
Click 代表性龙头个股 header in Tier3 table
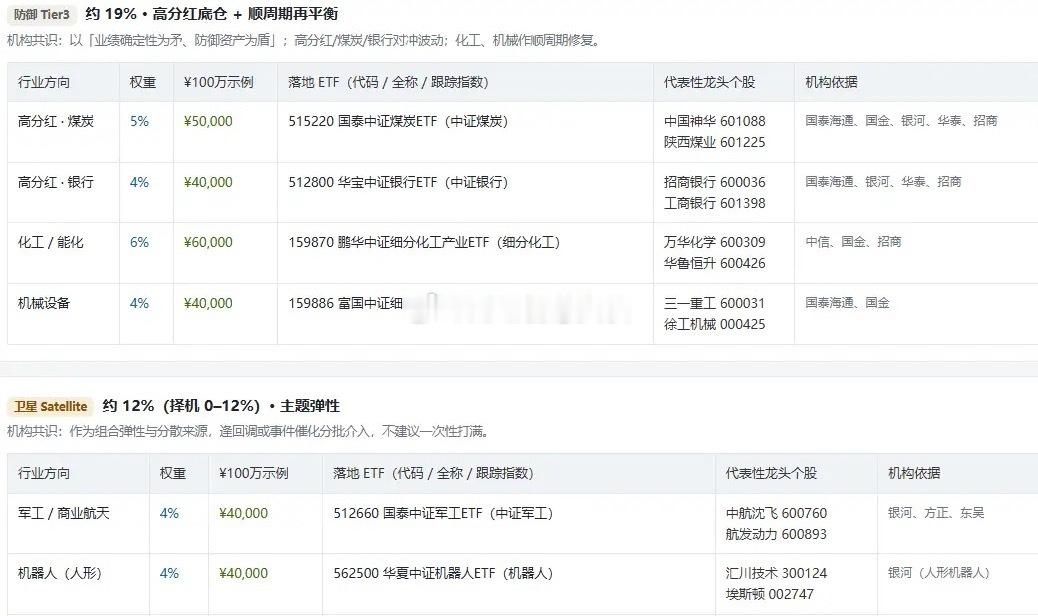(x=710, y=82)
